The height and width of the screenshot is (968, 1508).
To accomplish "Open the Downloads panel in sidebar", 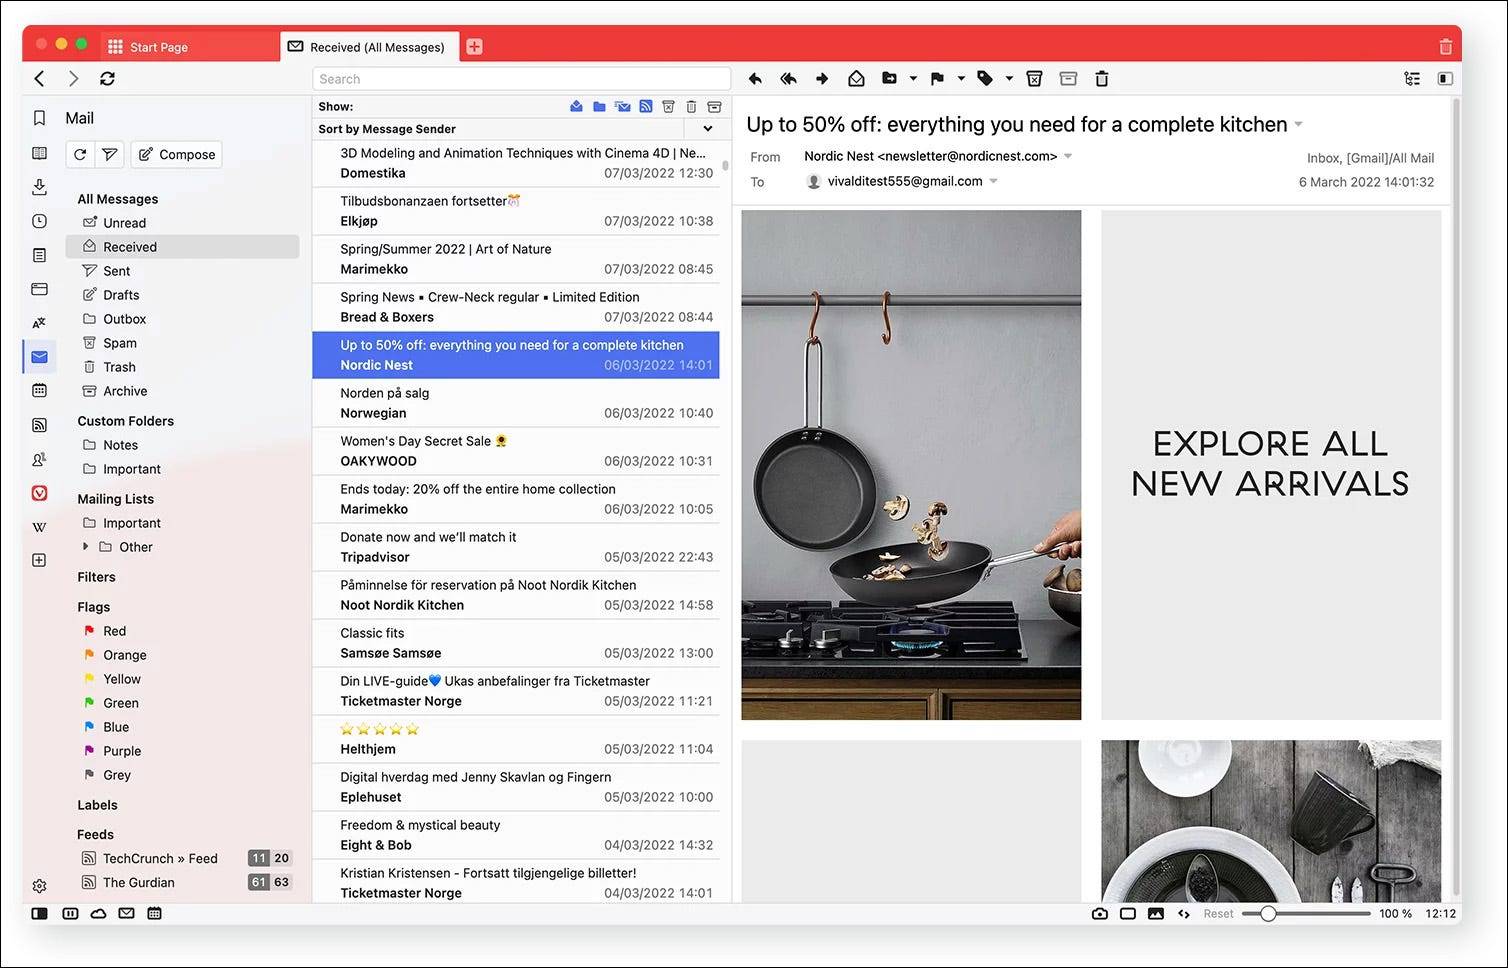I will pyautogui.click(x=39, y=187).
